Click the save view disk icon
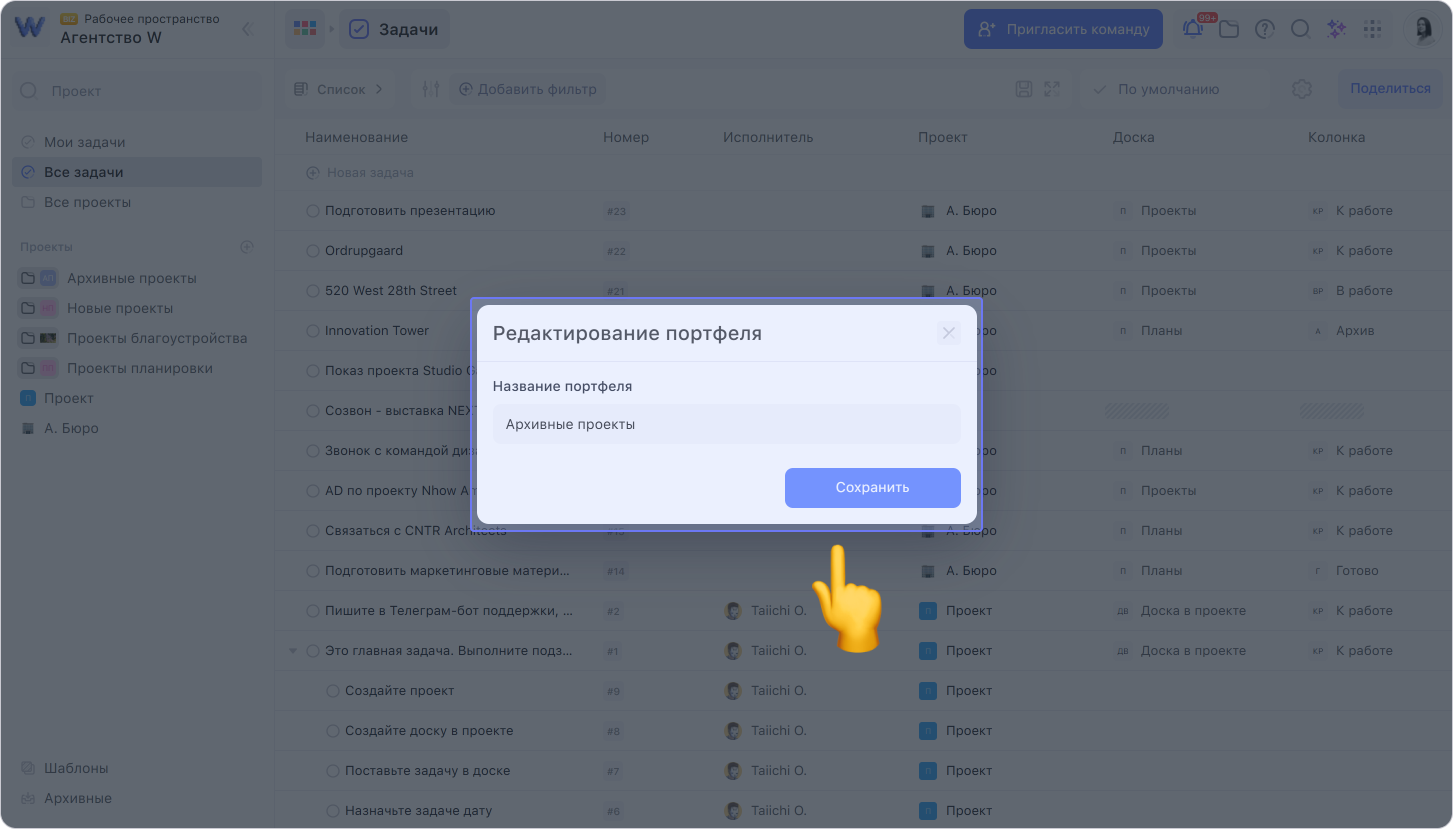 click(1023, 89)
